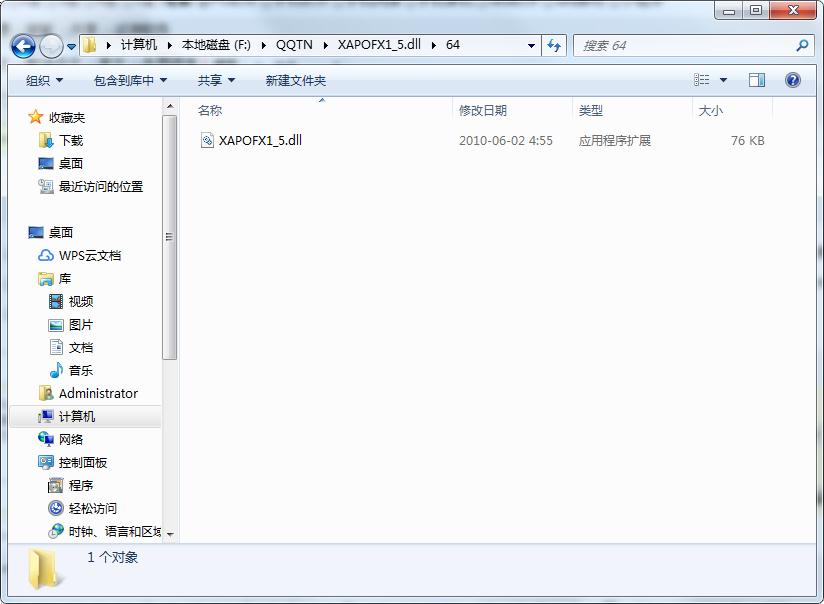Open the 包含到库中 menu
Viewport: 824px width, 604px height.
pos(130,80)
